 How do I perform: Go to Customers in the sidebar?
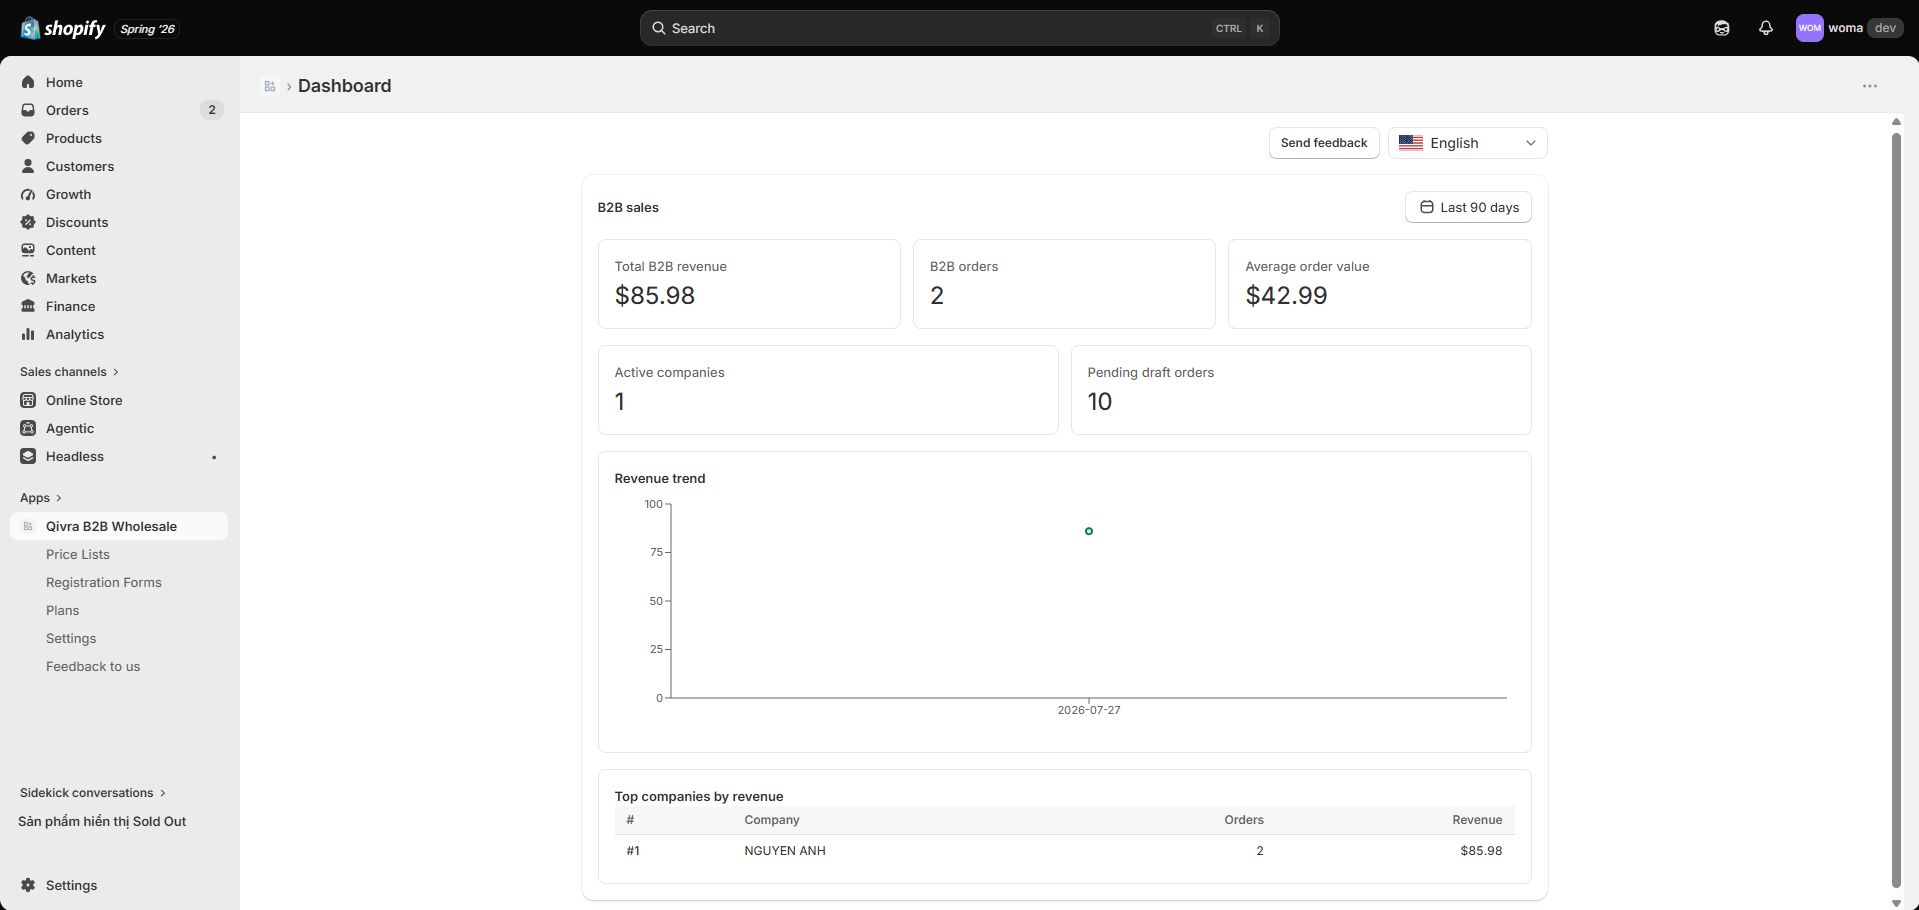click(x=119, y=166)
